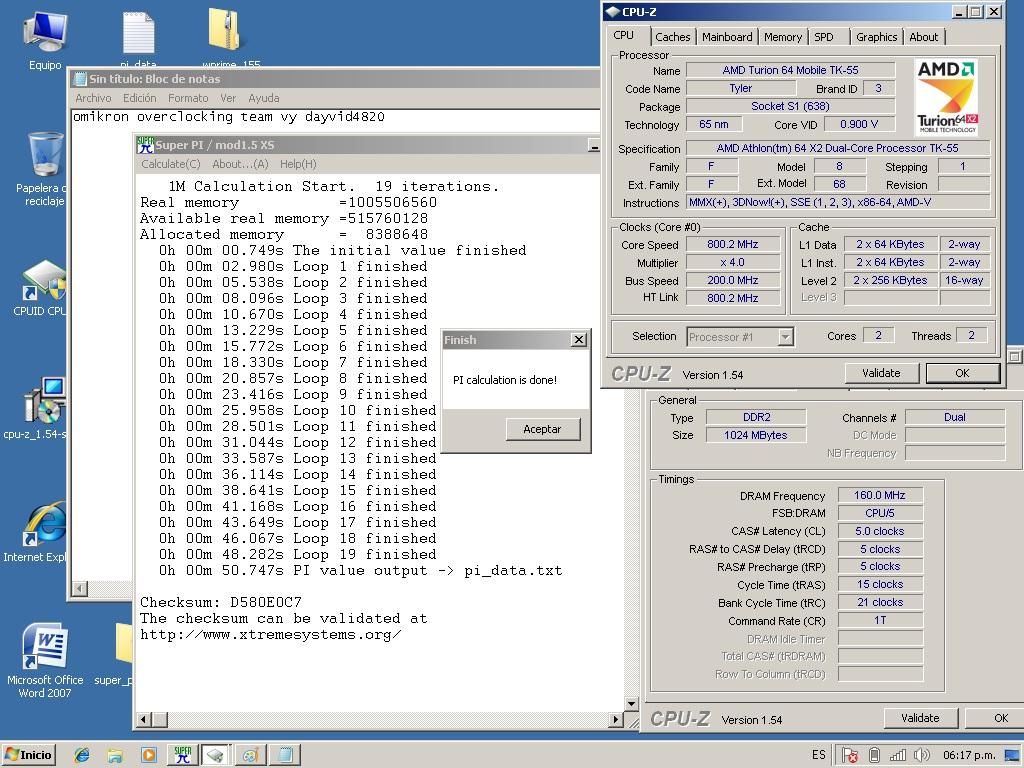The height and width of the screenshot is (768, 1024).
Task: Click the Core Speed 800.2 MHz field
Action: pyautogui.click(x=733, y=244)
